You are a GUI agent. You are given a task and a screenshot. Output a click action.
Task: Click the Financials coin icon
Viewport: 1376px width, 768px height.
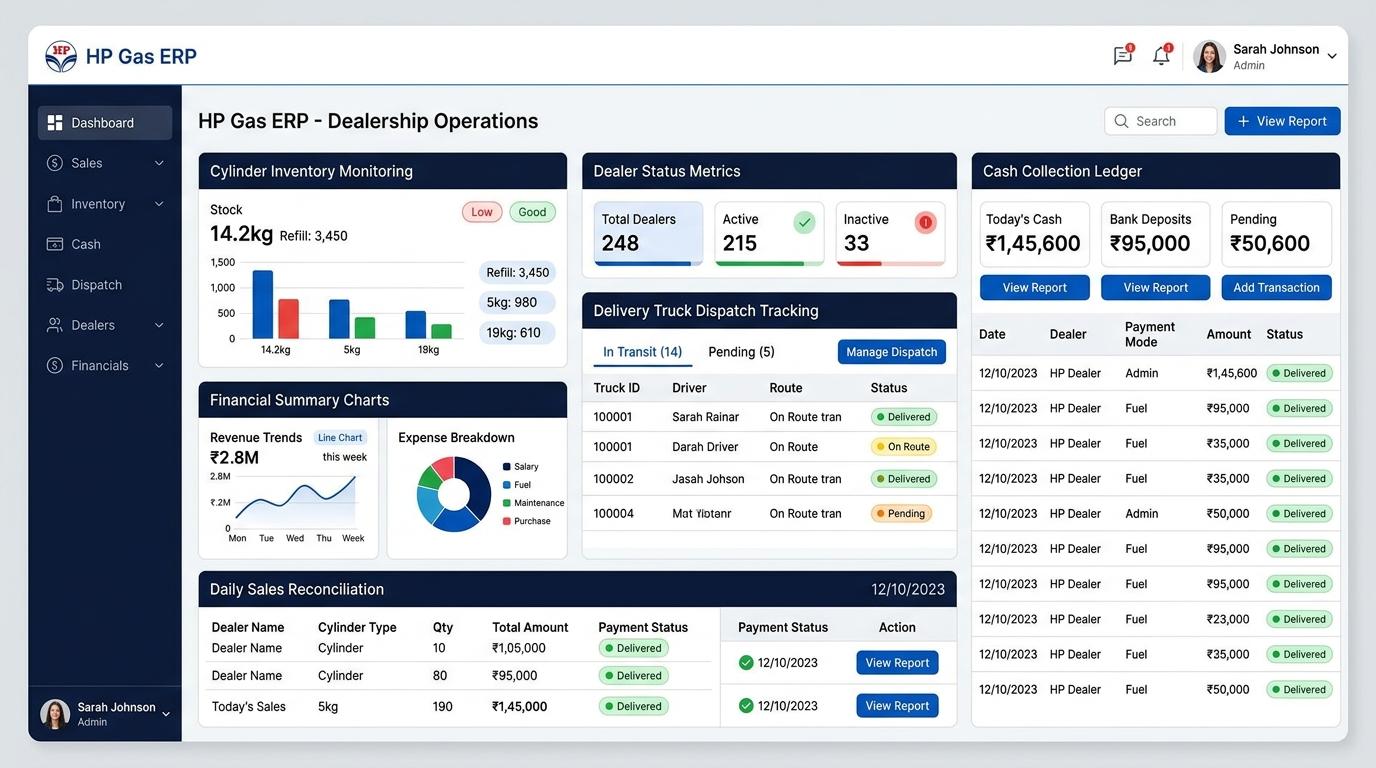[55, 366]
